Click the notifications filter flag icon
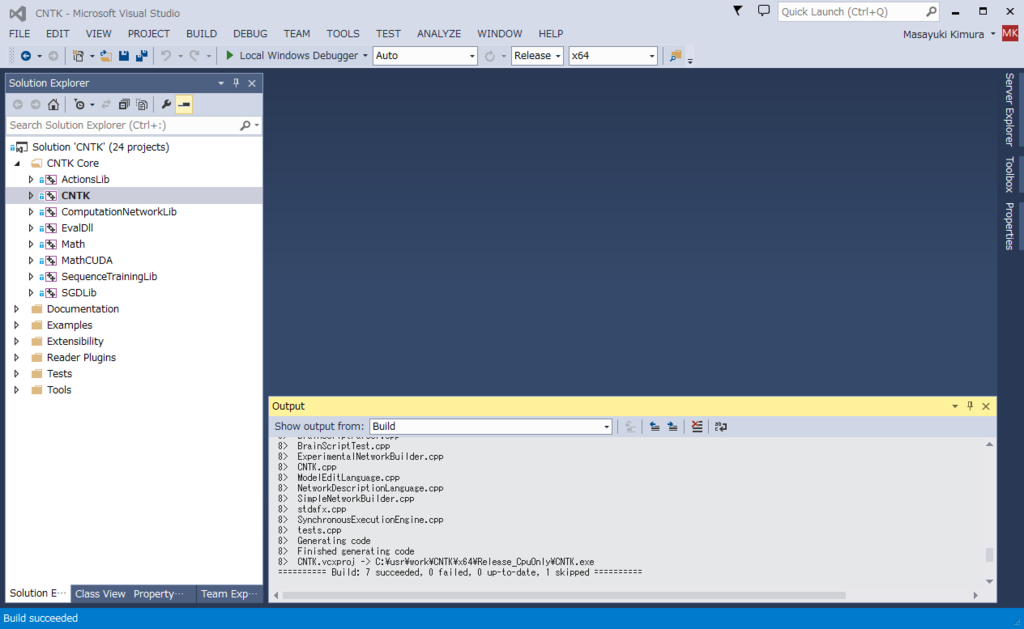The width and height of the screenshot is (1024, 629). pyautogui.click(x=737, y=10)
